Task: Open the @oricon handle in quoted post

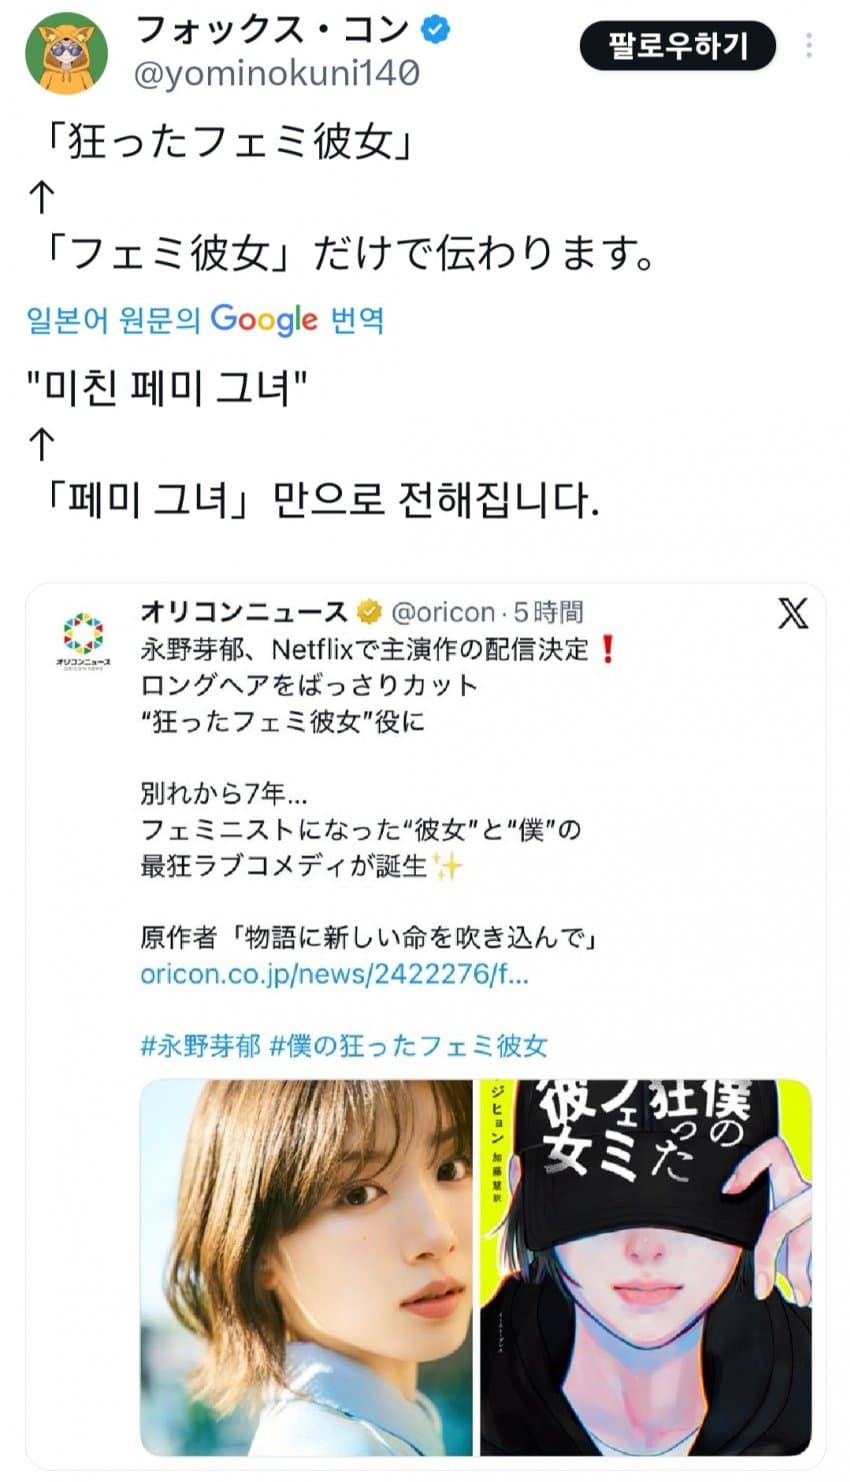Action: [443, 612]
